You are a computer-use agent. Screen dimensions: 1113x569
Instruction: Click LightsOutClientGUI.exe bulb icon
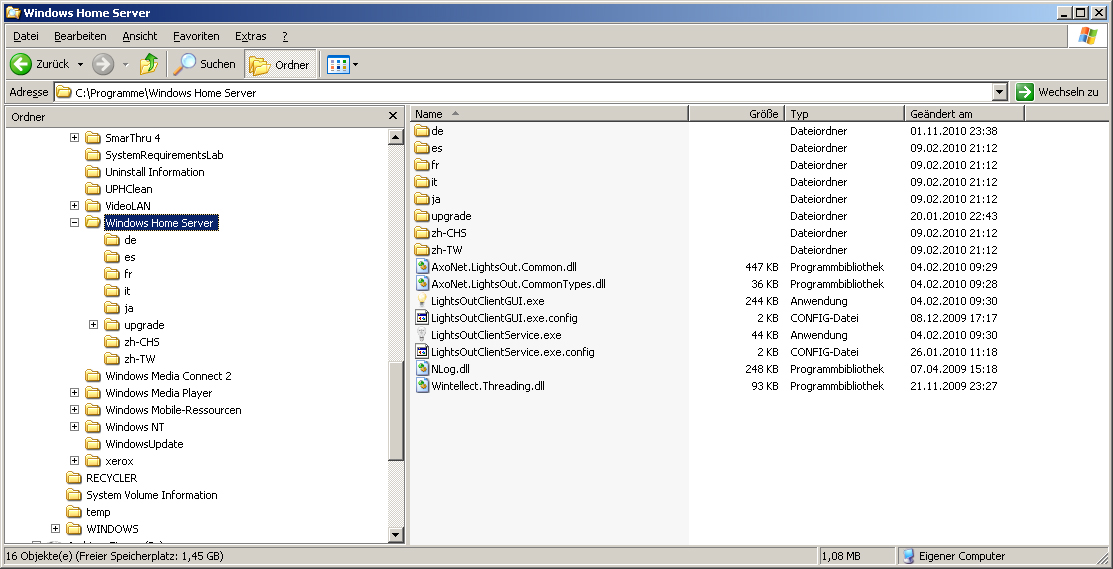click(x=422, y=301)
